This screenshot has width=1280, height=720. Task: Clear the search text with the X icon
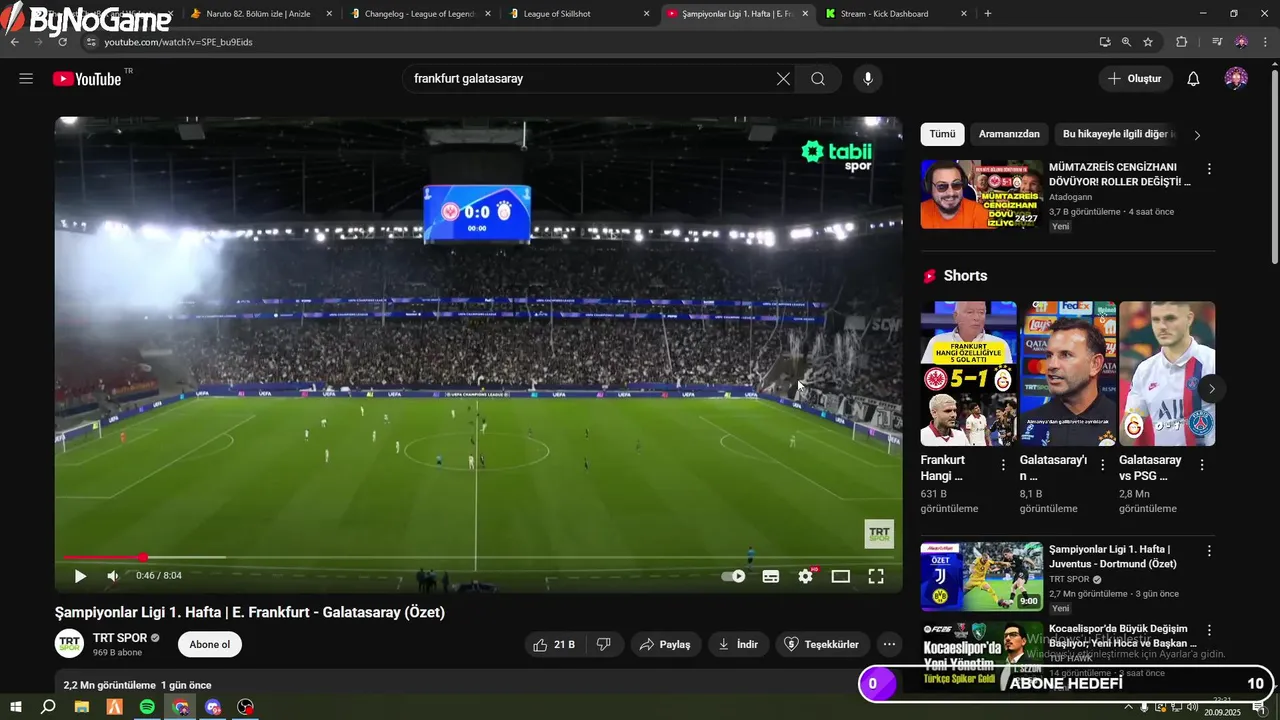pos(783,79)
